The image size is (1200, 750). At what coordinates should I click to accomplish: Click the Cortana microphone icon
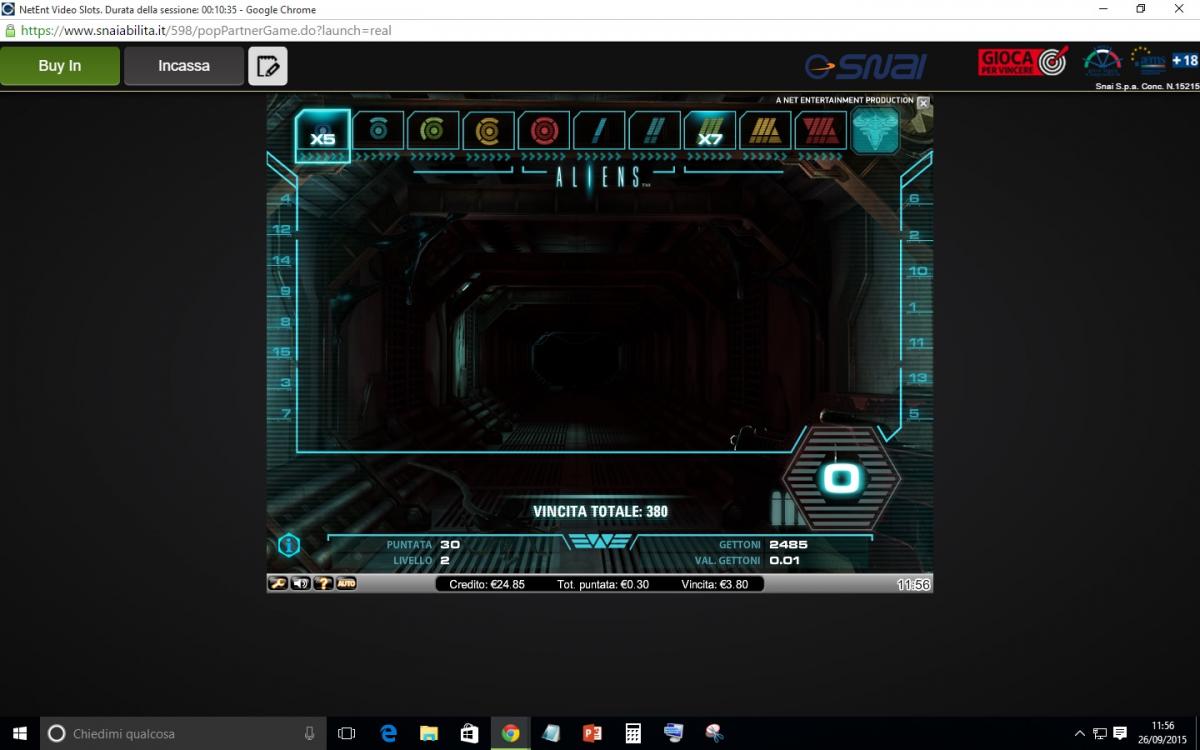[x=310, y=733]
